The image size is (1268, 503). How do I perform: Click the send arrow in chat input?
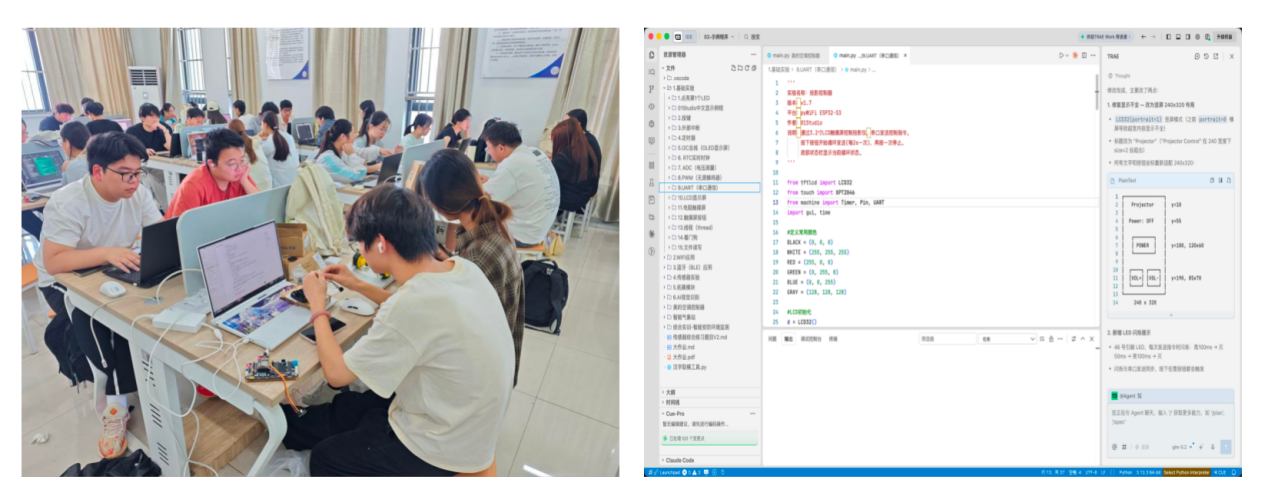pyautogui.click(x=1226, y=447)
